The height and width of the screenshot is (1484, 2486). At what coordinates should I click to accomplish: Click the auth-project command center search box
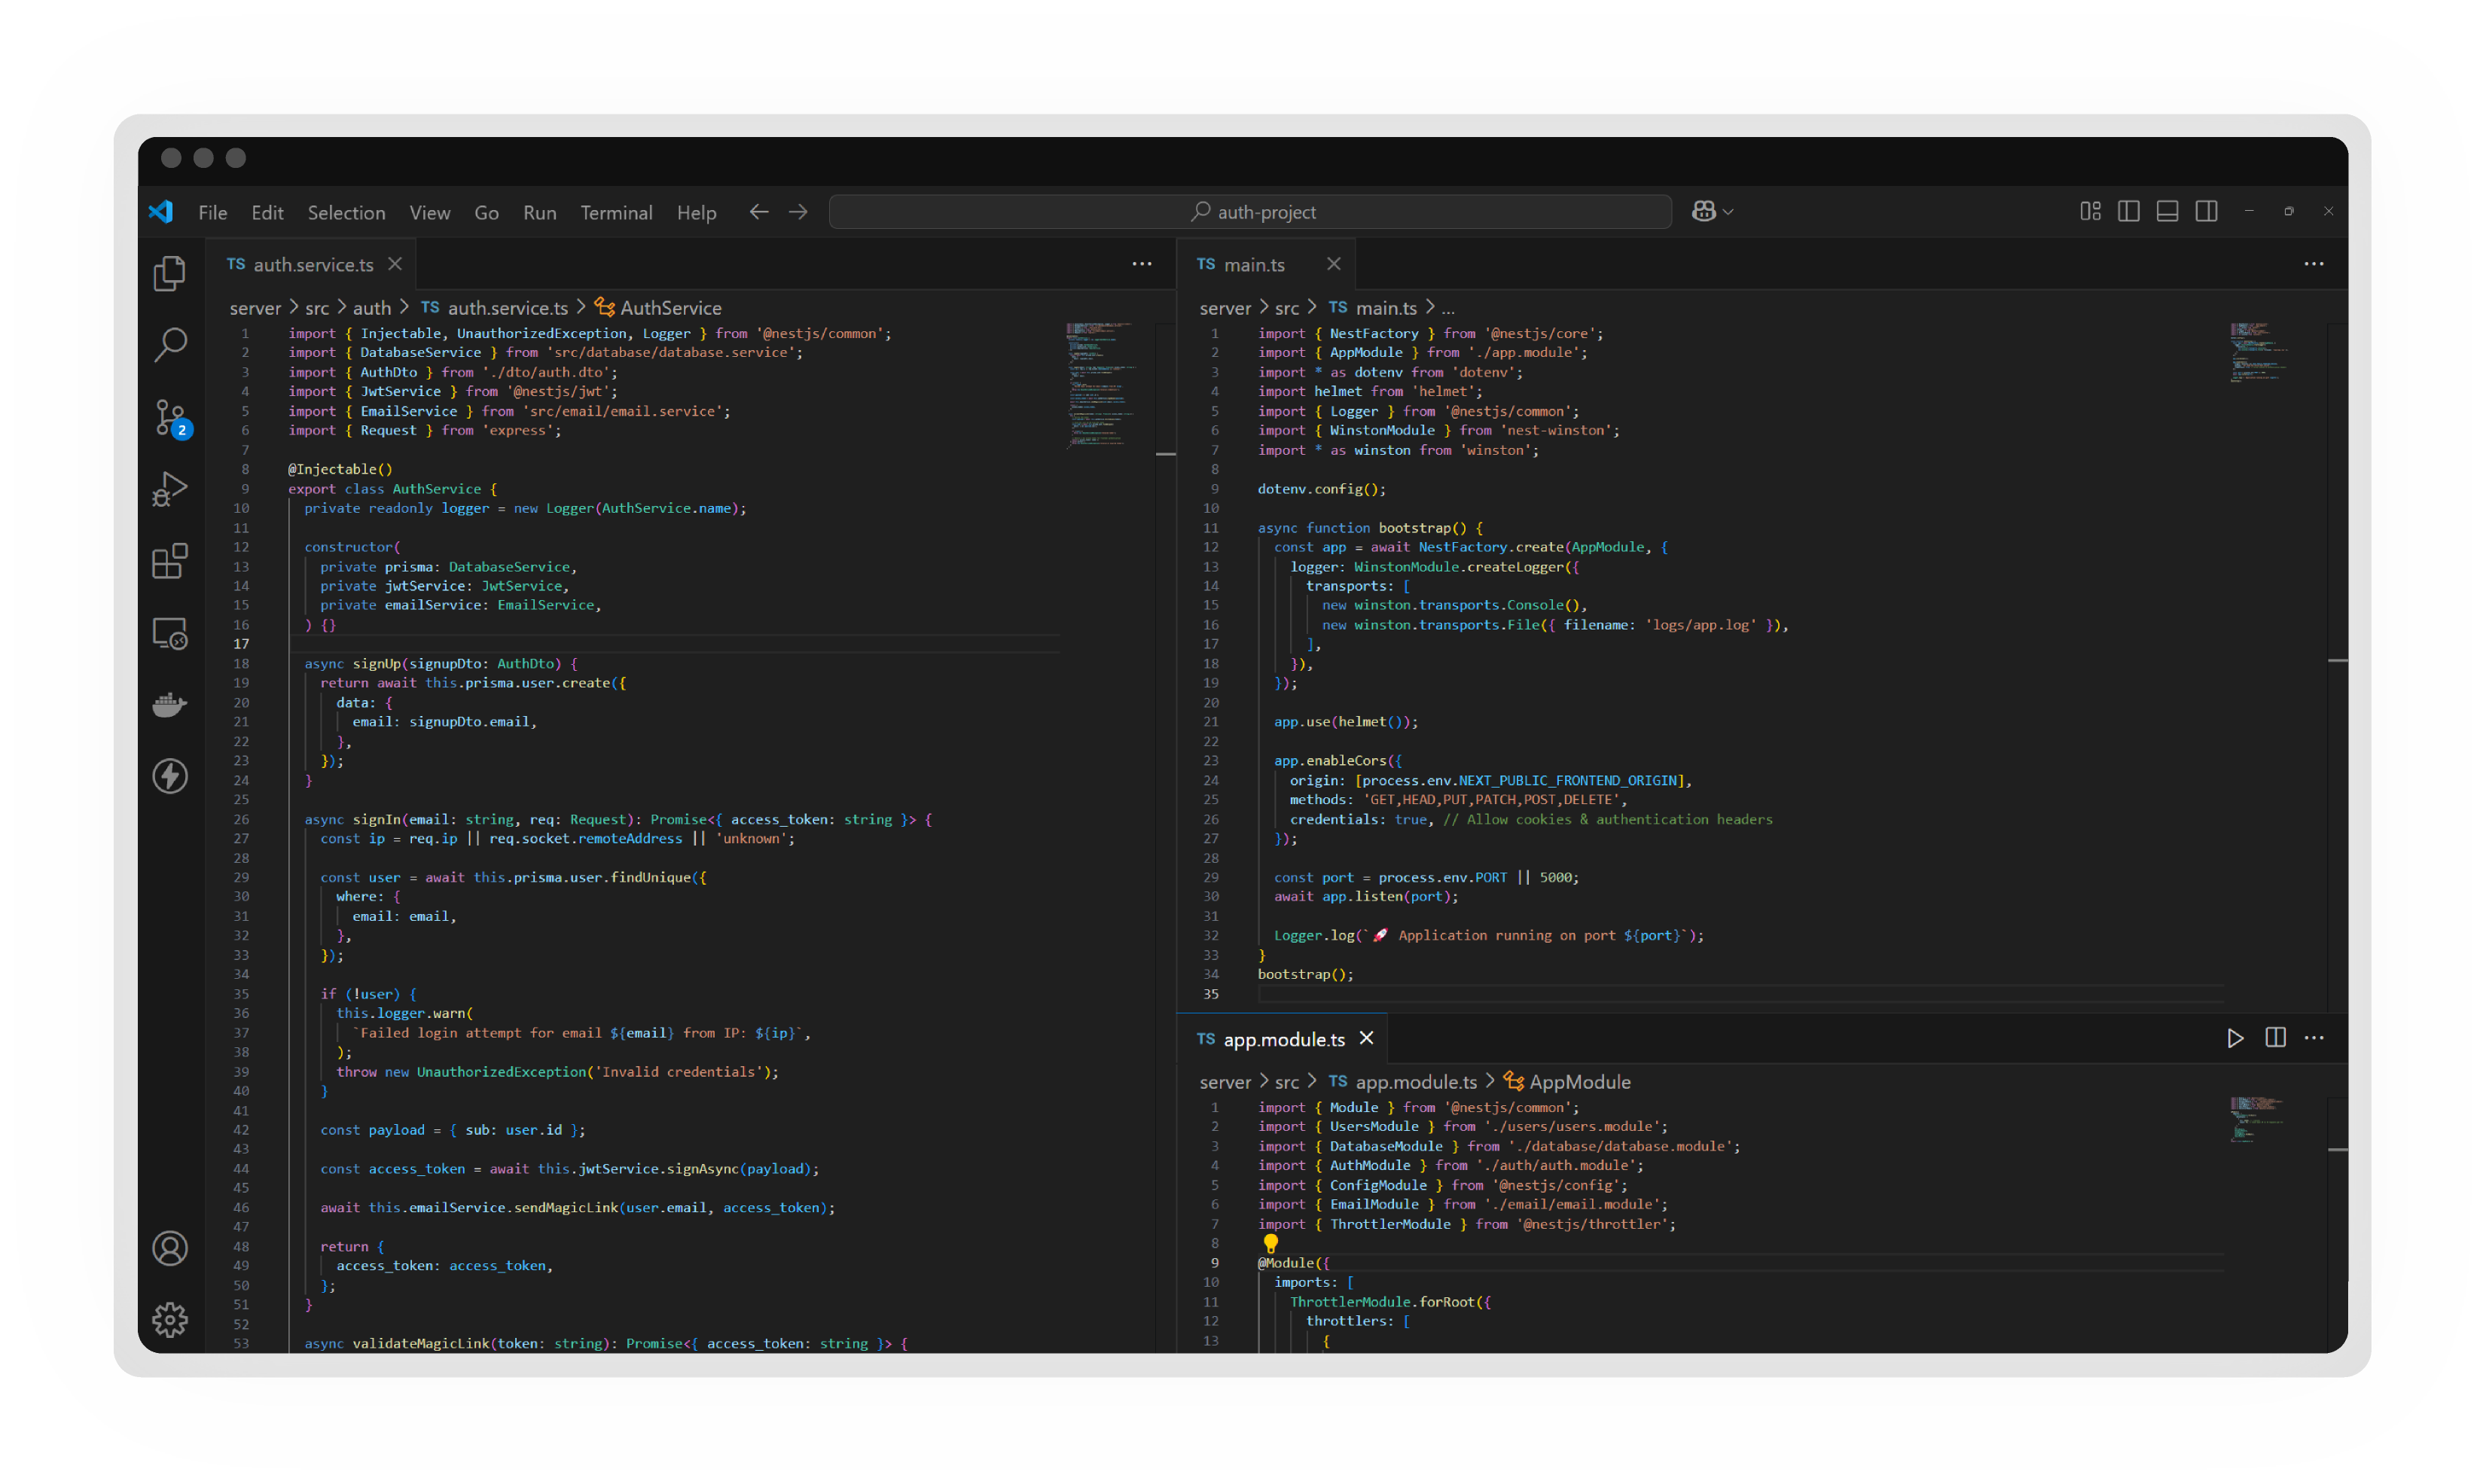(1250, 212)
